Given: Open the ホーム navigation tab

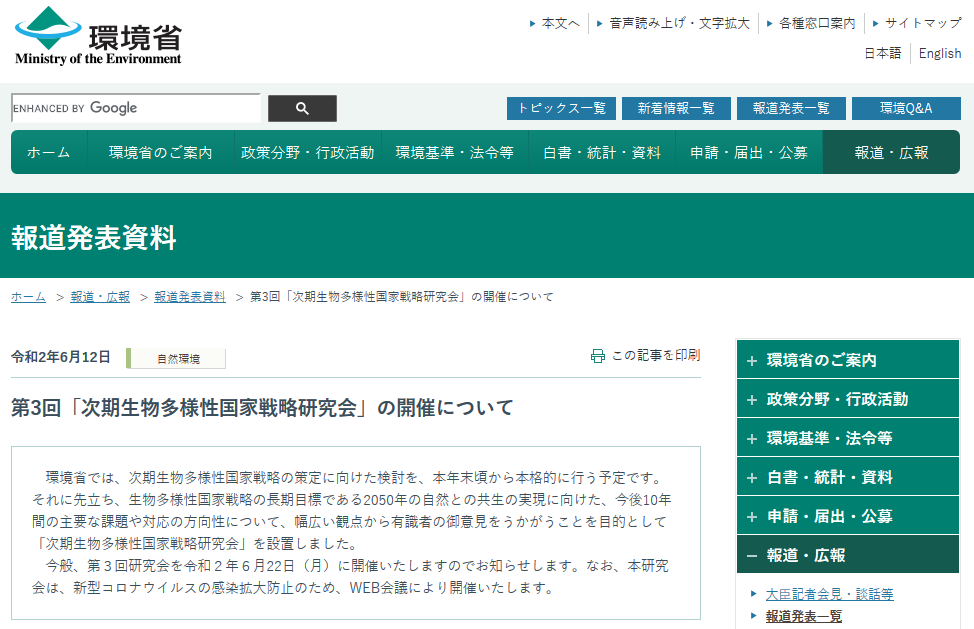Looking at the screenshot, I should pos(48,153).
